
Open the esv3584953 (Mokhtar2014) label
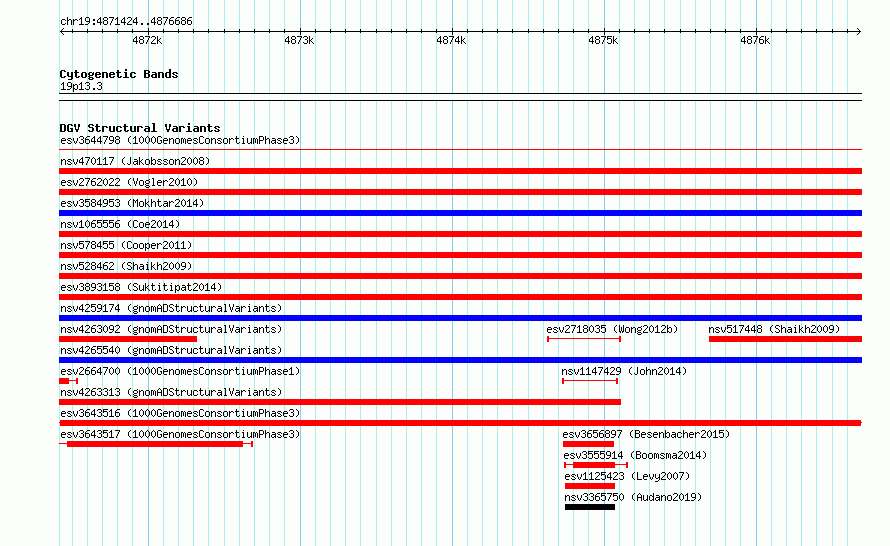click(x=132, y=203)
